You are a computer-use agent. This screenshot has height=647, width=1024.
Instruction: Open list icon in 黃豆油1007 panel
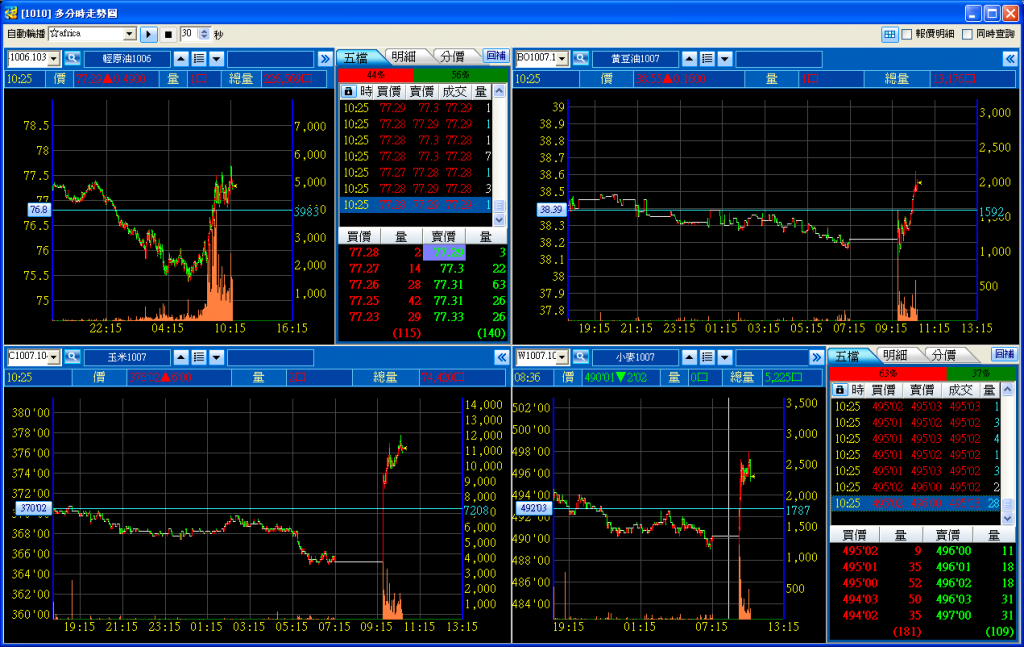pos(707,59)
